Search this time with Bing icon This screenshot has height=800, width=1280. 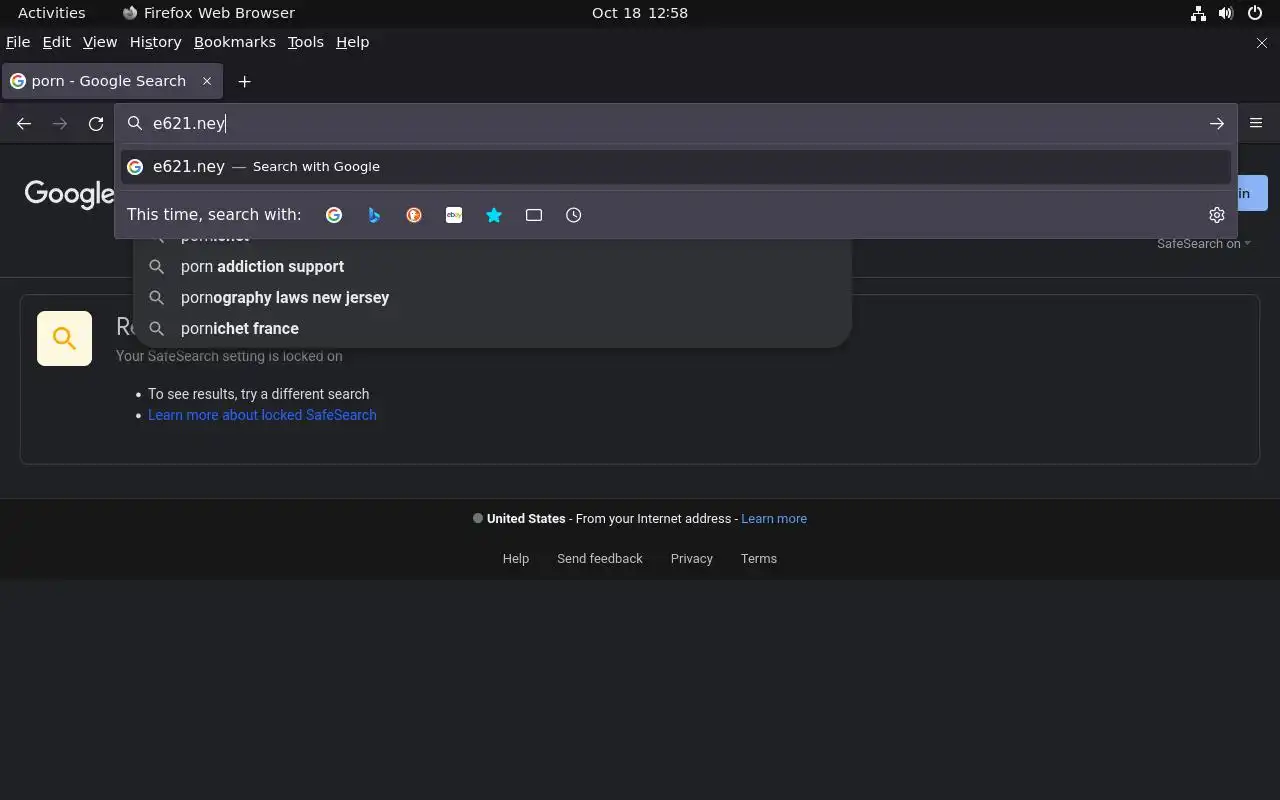click(374, 215)
